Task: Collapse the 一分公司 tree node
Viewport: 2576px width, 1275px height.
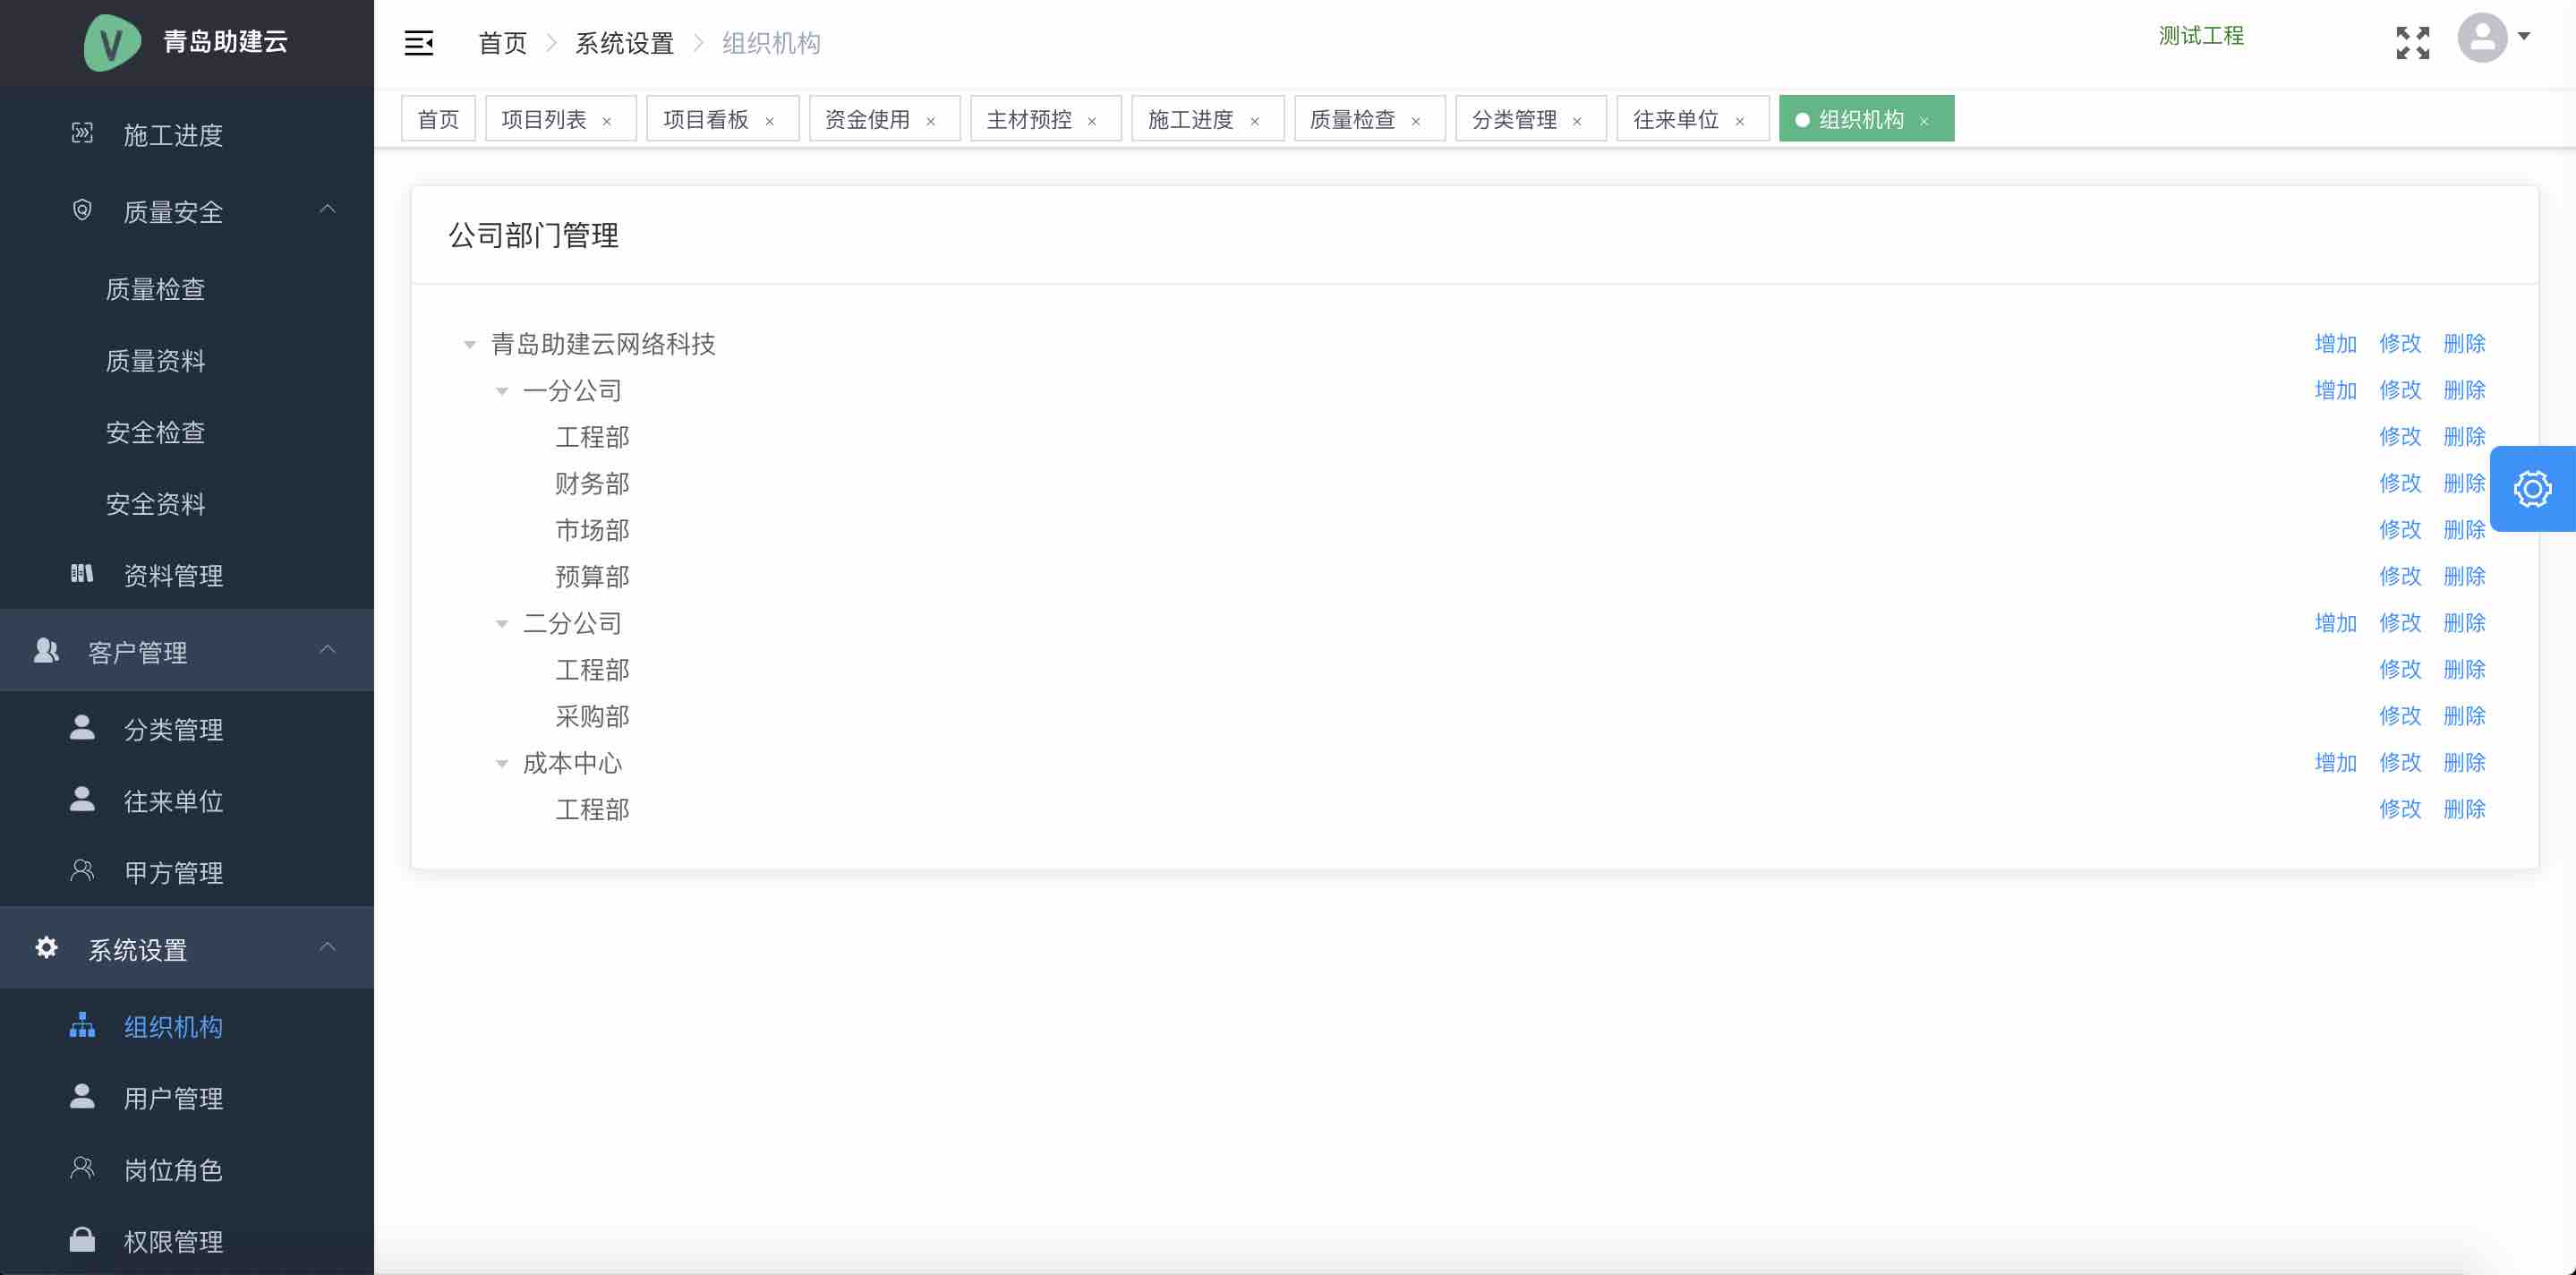Action: point(502,391)
